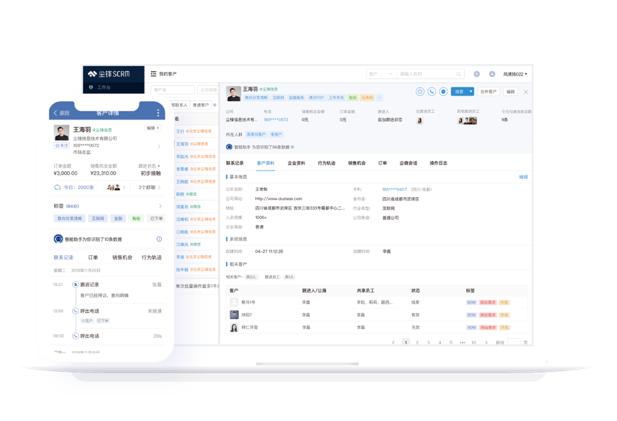The width and height of the screenshot is (617, 421).
Task: Tap the cloud icon in the phone stats row
Action: 57,187
